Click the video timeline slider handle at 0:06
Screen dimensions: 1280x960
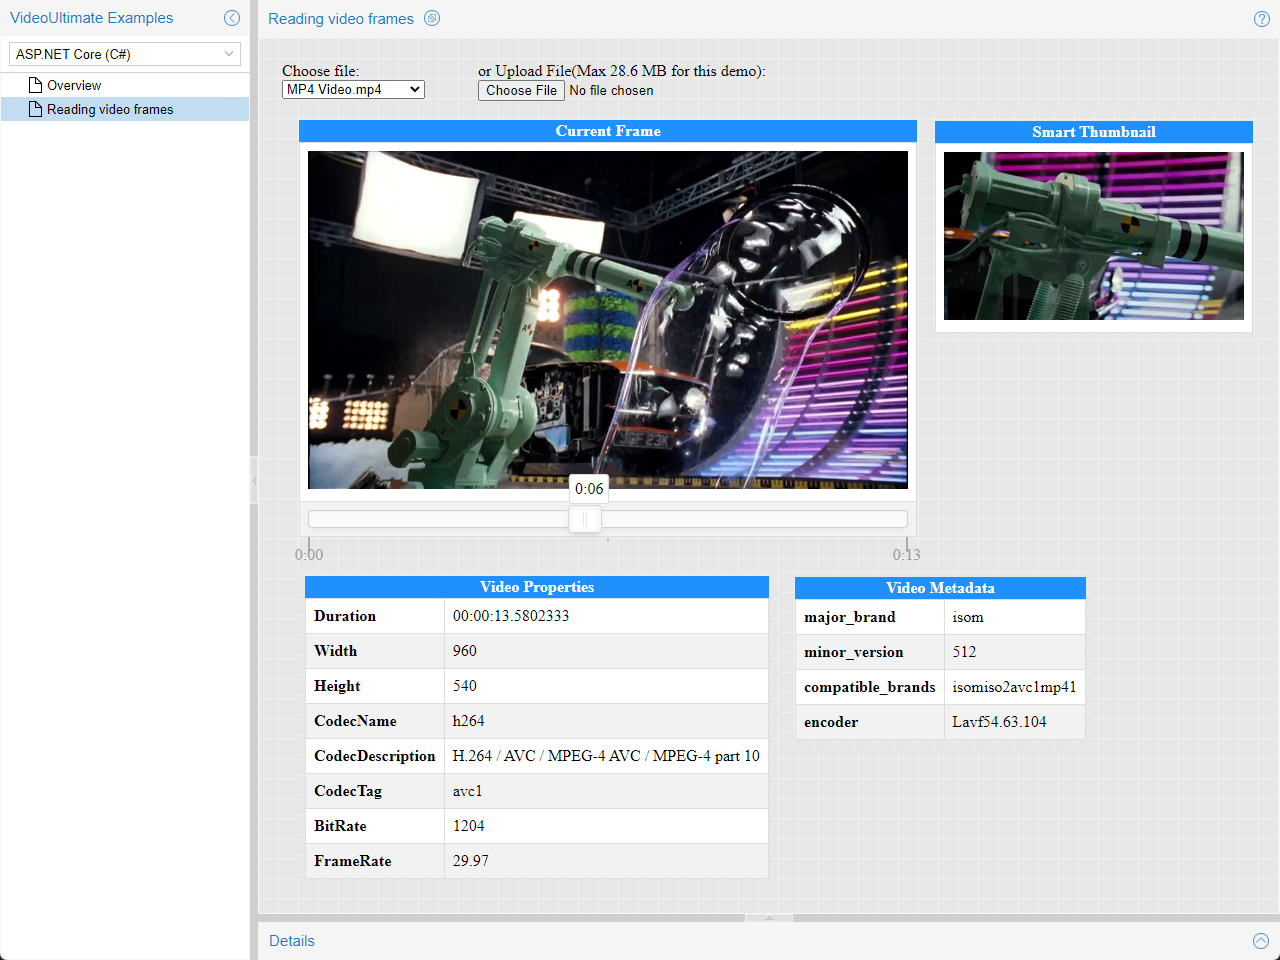pos(585,519)
